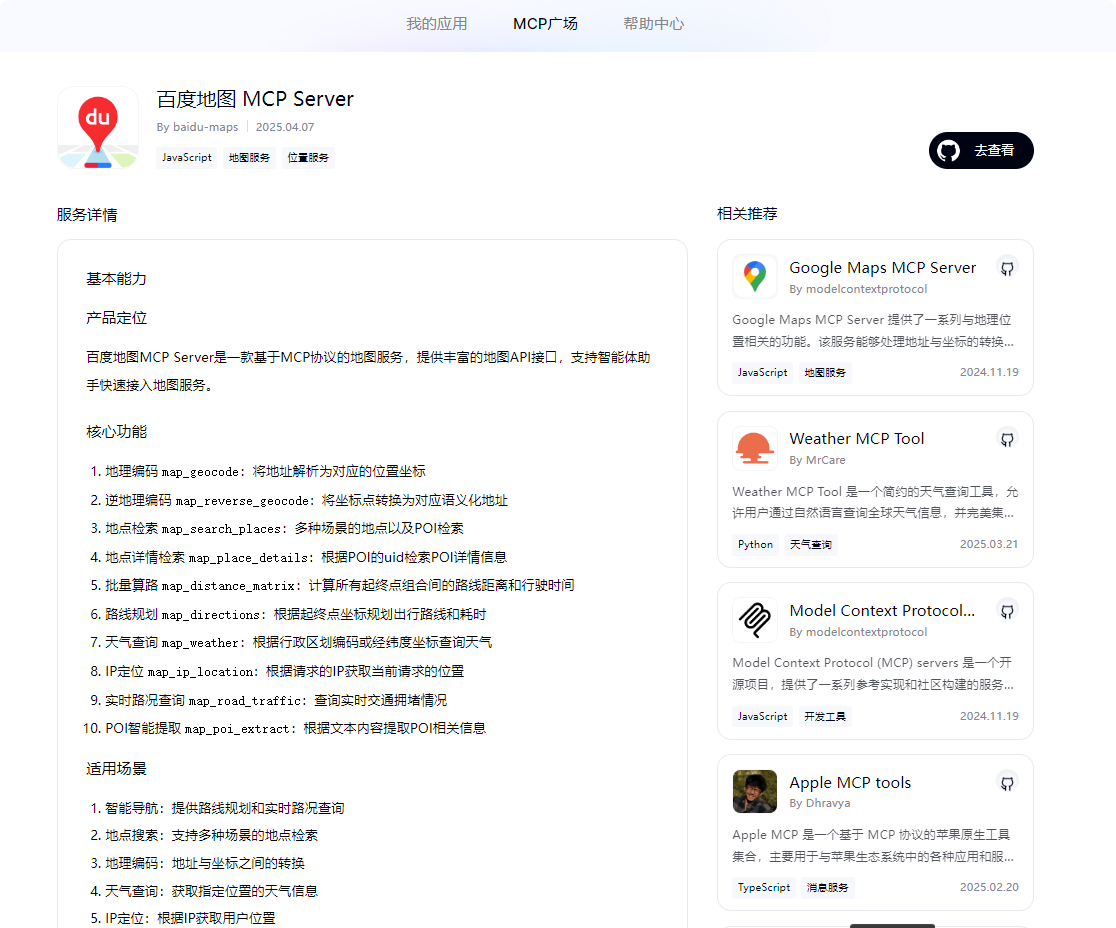
Task: Click the Python tag on Weather card
Action: 755,545
